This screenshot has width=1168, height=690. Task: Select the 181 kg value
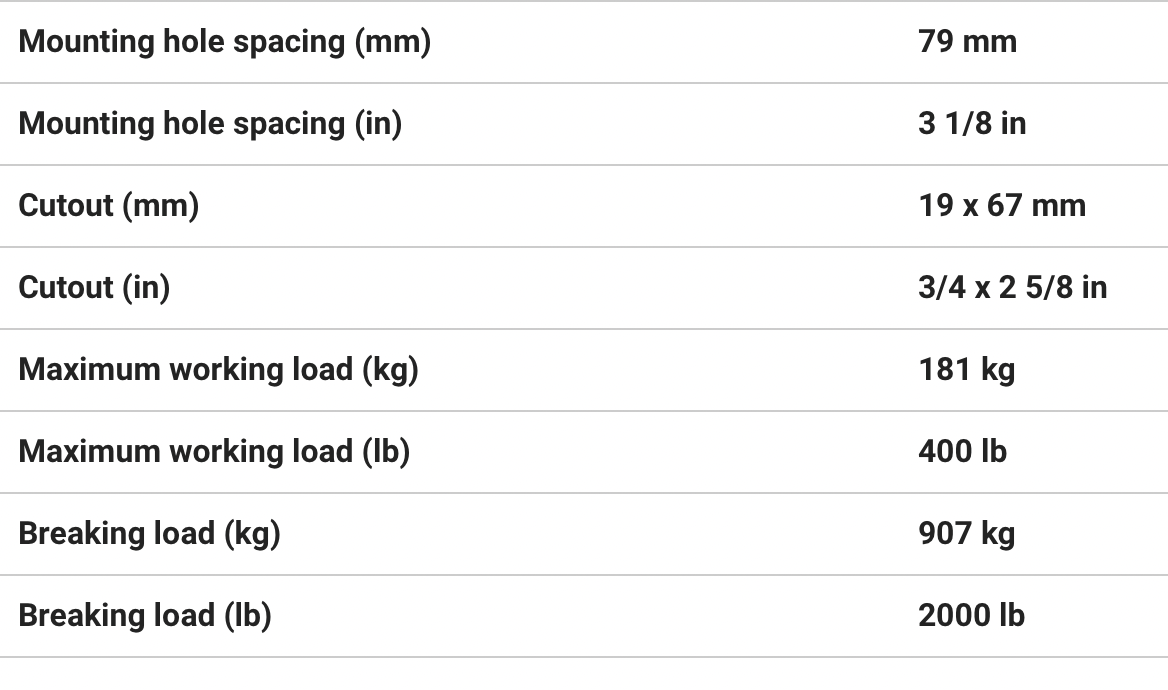[x=966, y=370]
